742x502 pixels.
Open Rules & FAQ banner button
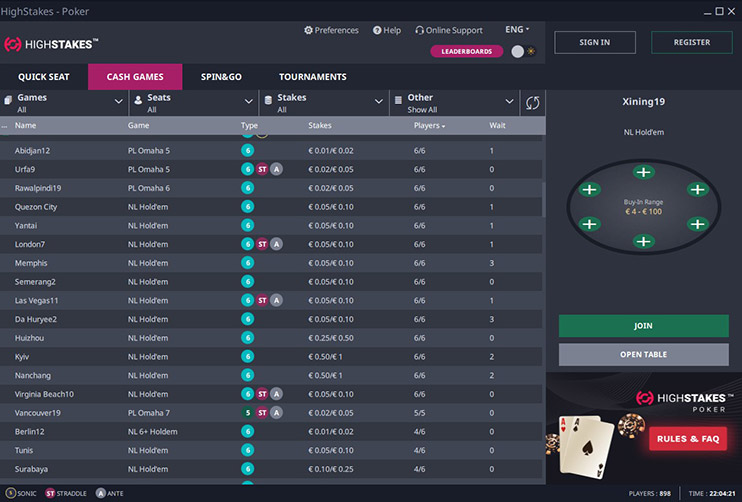(688, 439)
